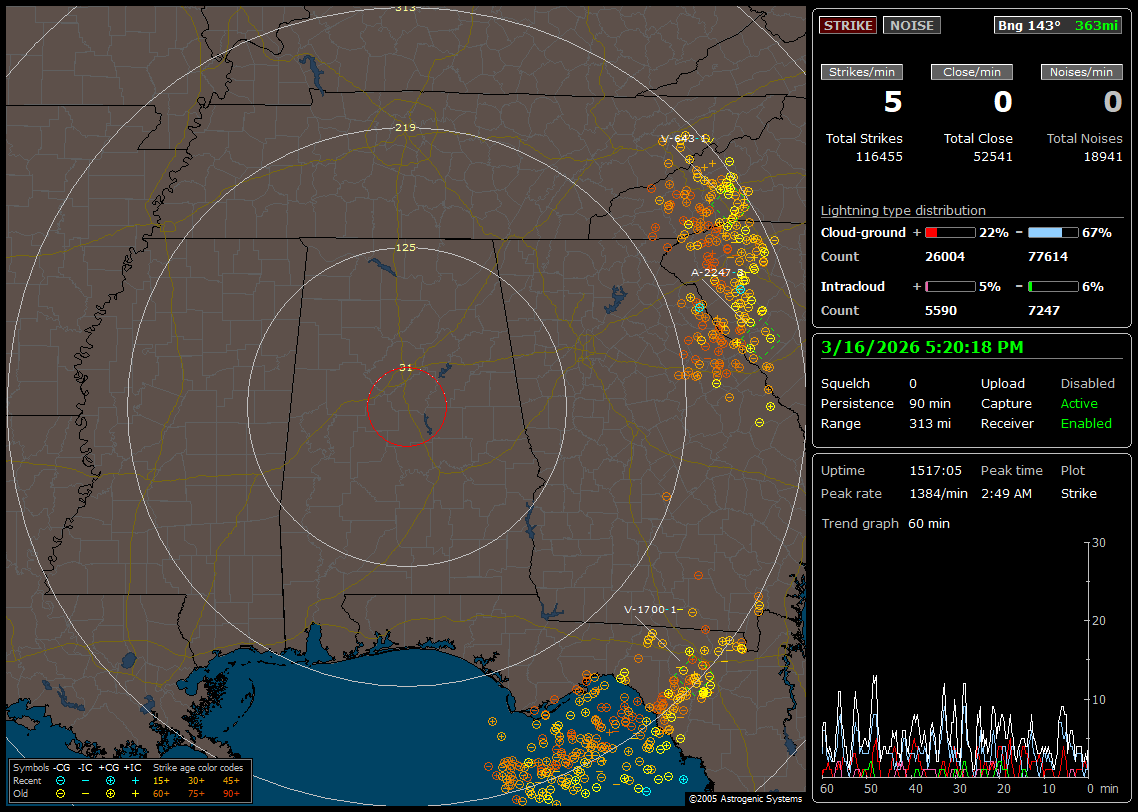Click the Recent negative CG symbol in legend
The height and width of the screenshot is (812, 1138).
click(61, 780)
